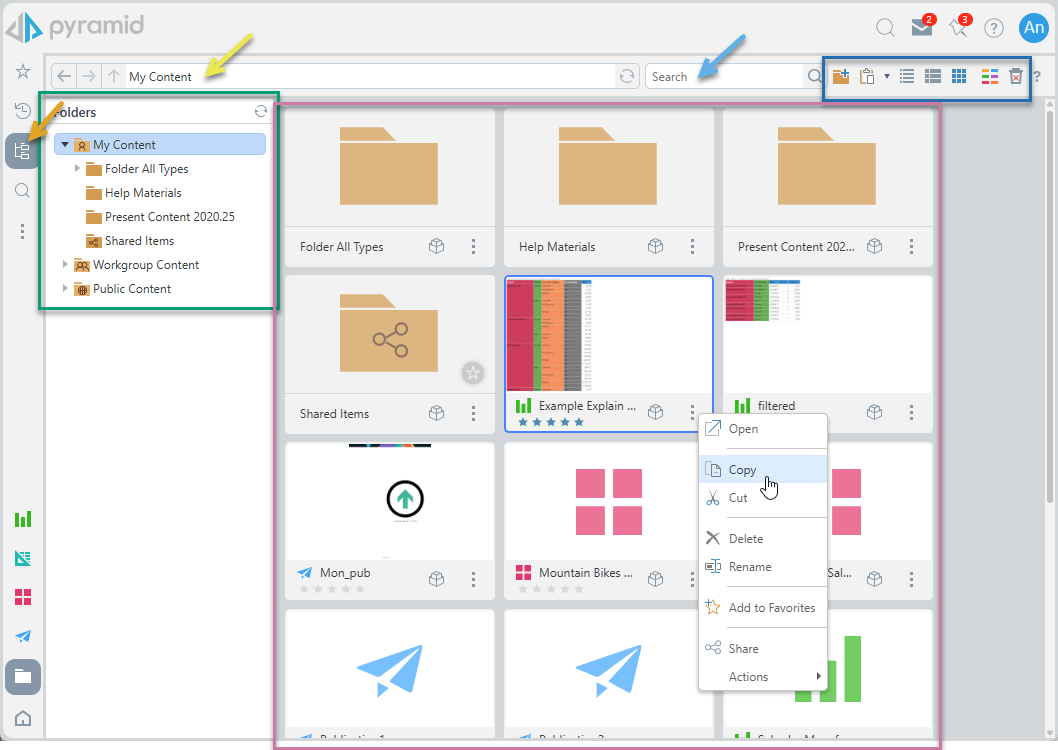Select Rename in the context menu
The height and width of the screenshot is (750, 1058).
pyautogui.click(x=749, y=567)
